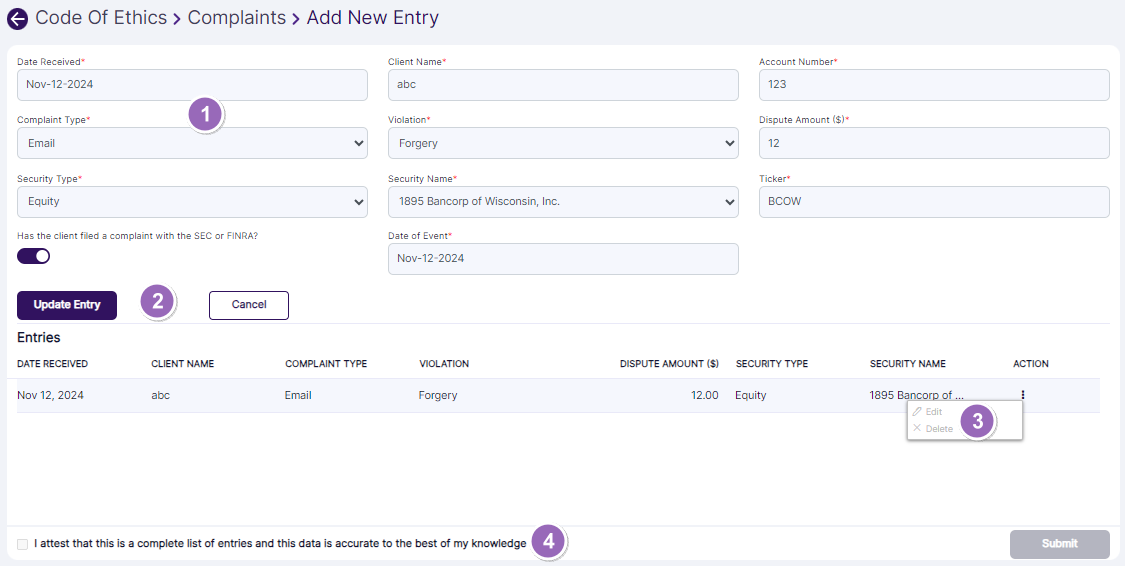1125x566 pixels.
Task: Click the Update Entry button
Action: click(x=67, y=305)
